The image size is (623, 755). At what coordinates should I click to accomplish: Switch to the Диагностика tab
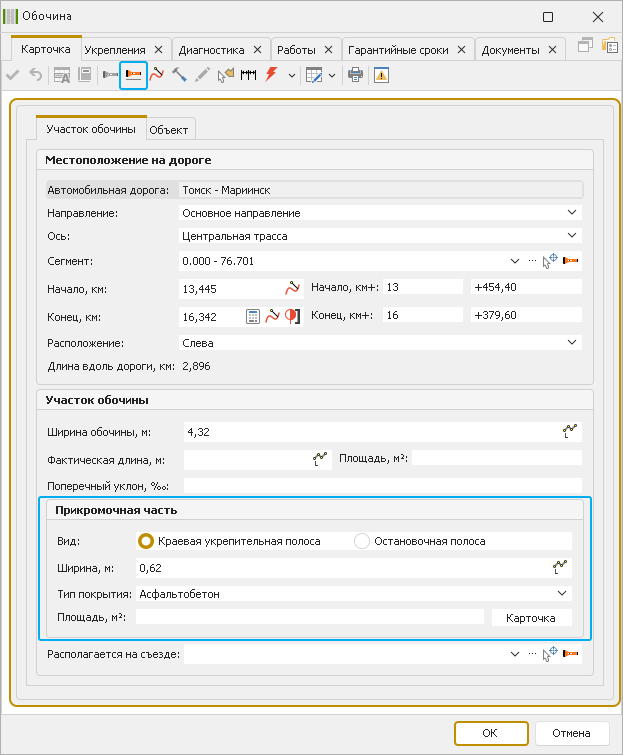point(210,50)
